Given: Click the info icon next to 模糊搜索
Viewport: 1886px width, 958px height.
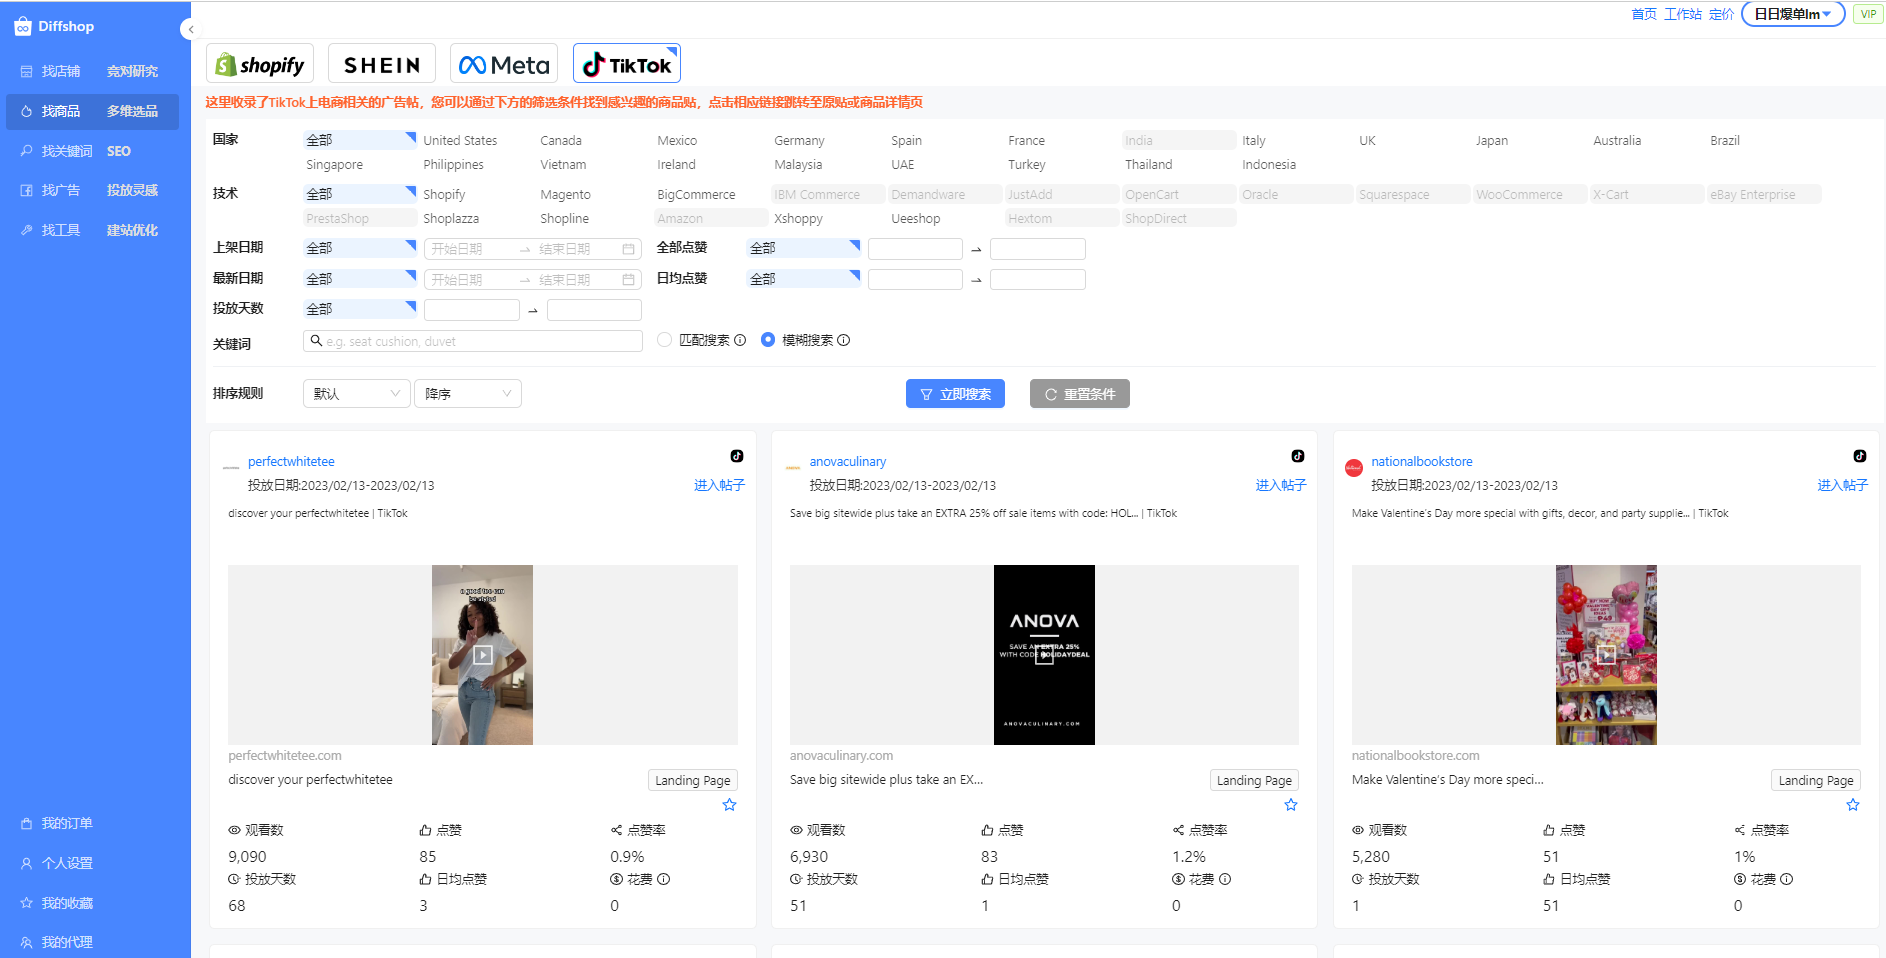Looking at the screenshot, I should (x=844, y=340).
